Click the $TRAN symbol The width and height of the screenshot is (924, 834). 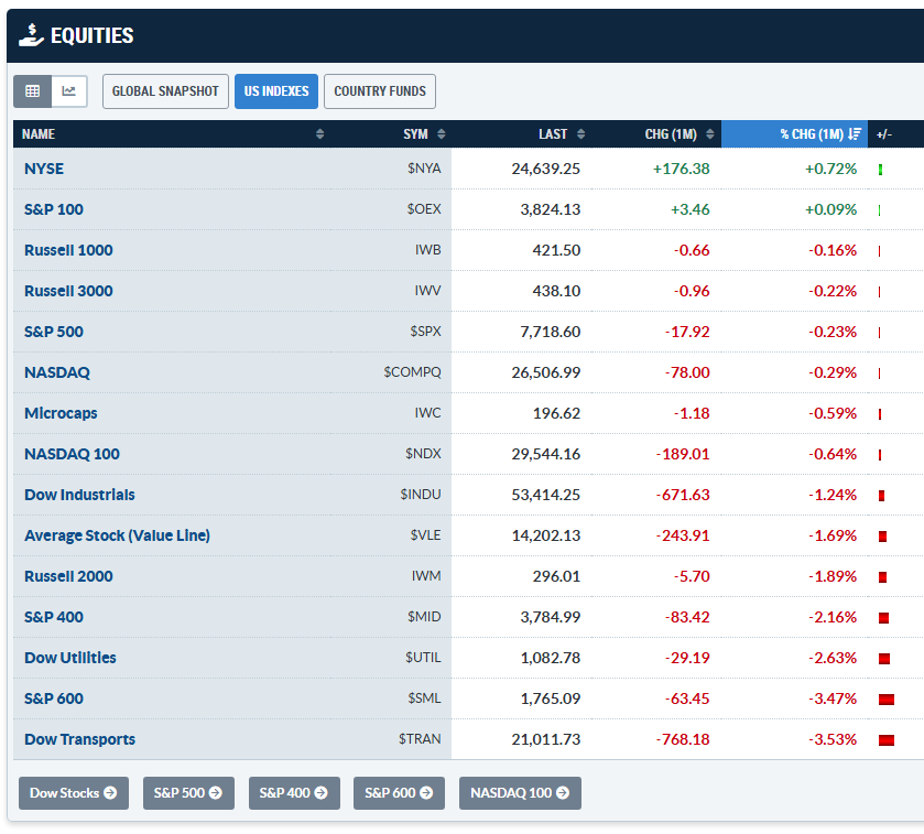pos(420,739)
